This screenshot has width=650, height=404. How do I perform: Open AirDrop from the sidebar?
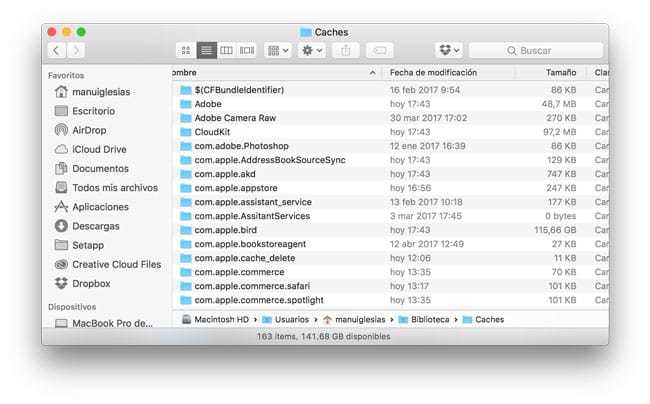(x=89, y=130)
